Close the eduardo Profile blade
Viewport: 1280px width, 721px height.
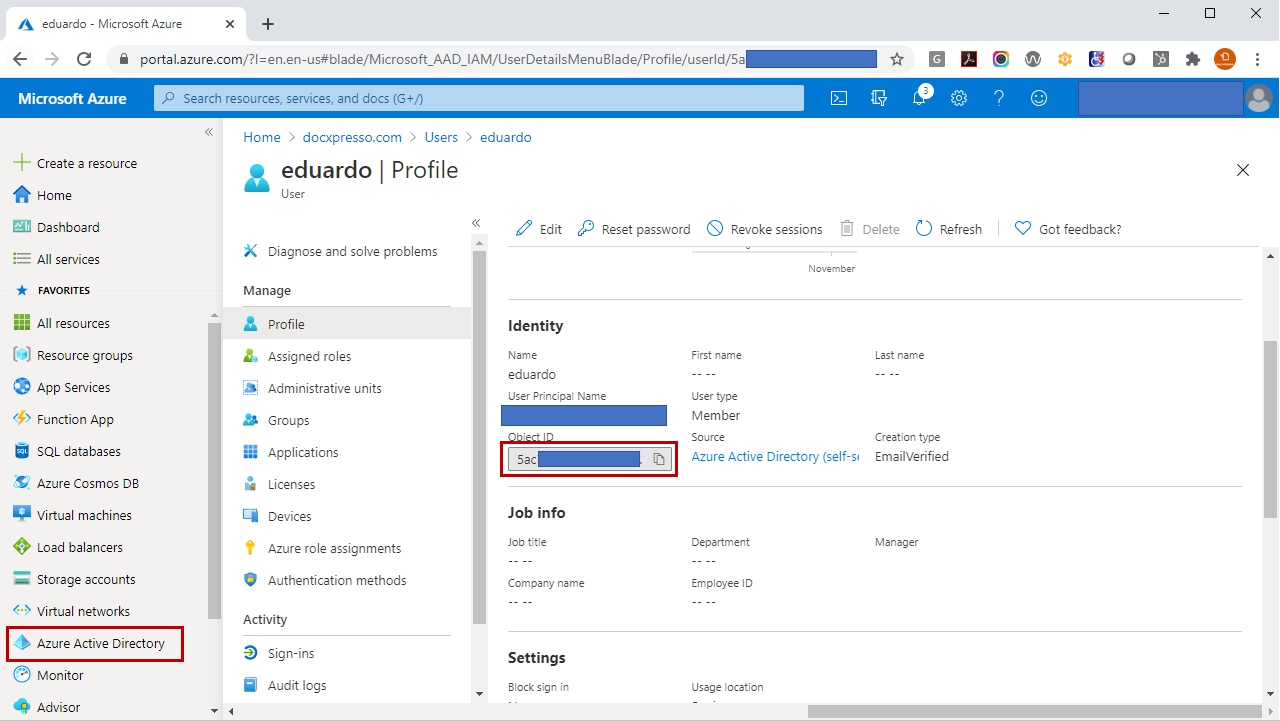pos(1243,170)
